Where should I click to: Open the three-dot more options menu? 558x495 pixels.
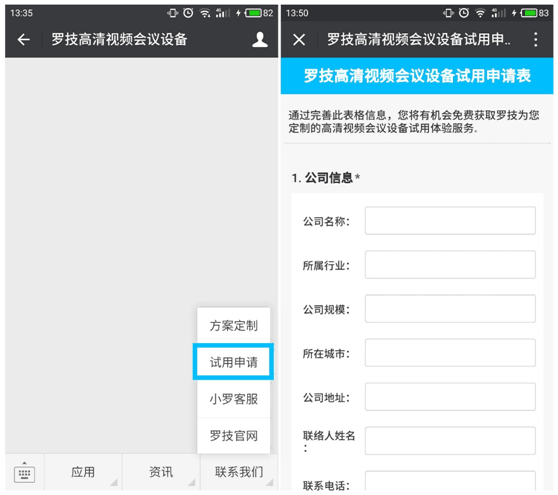536,40
